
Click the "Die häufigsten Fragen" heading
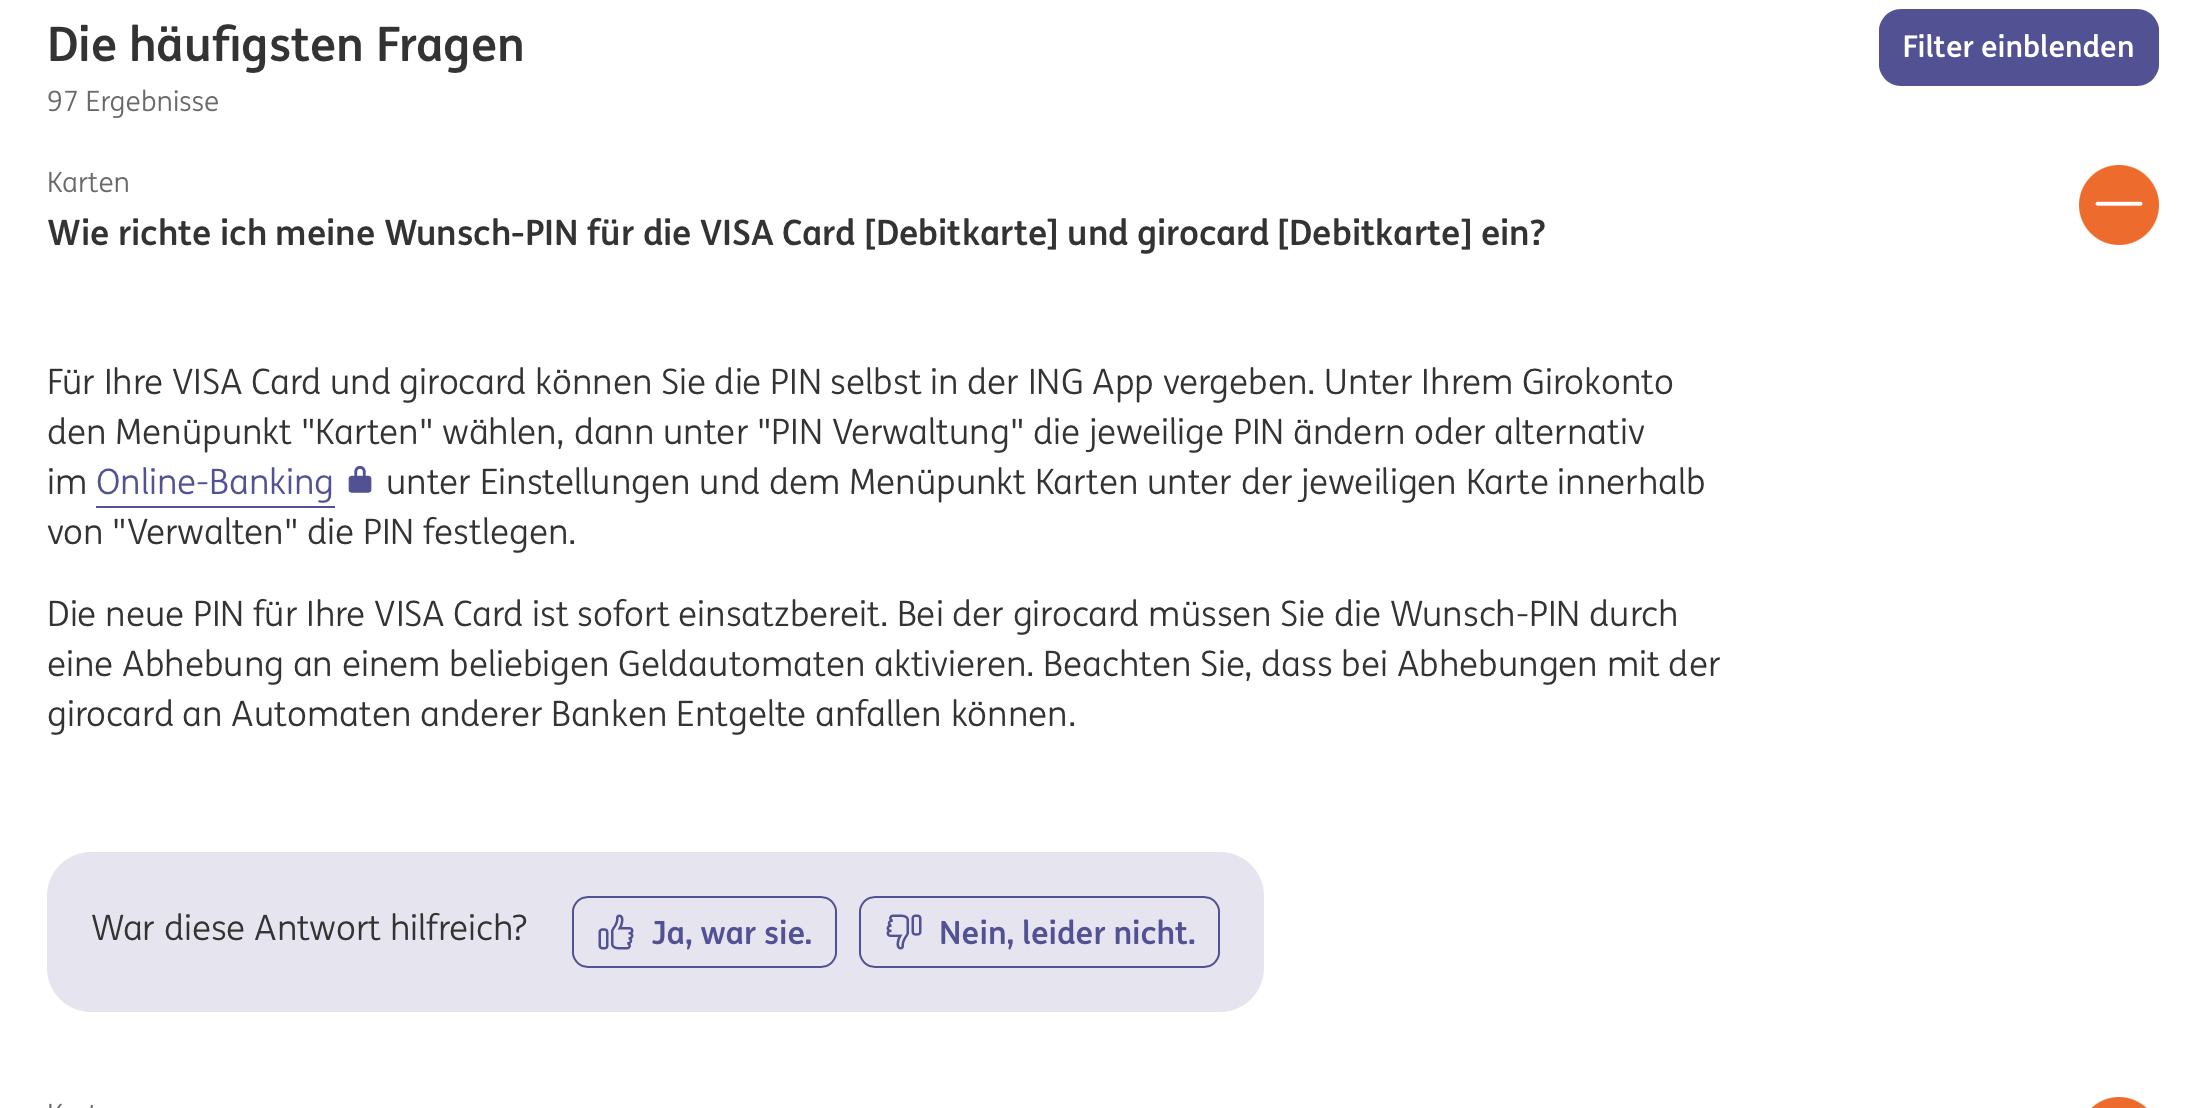(x=285, y=45)
